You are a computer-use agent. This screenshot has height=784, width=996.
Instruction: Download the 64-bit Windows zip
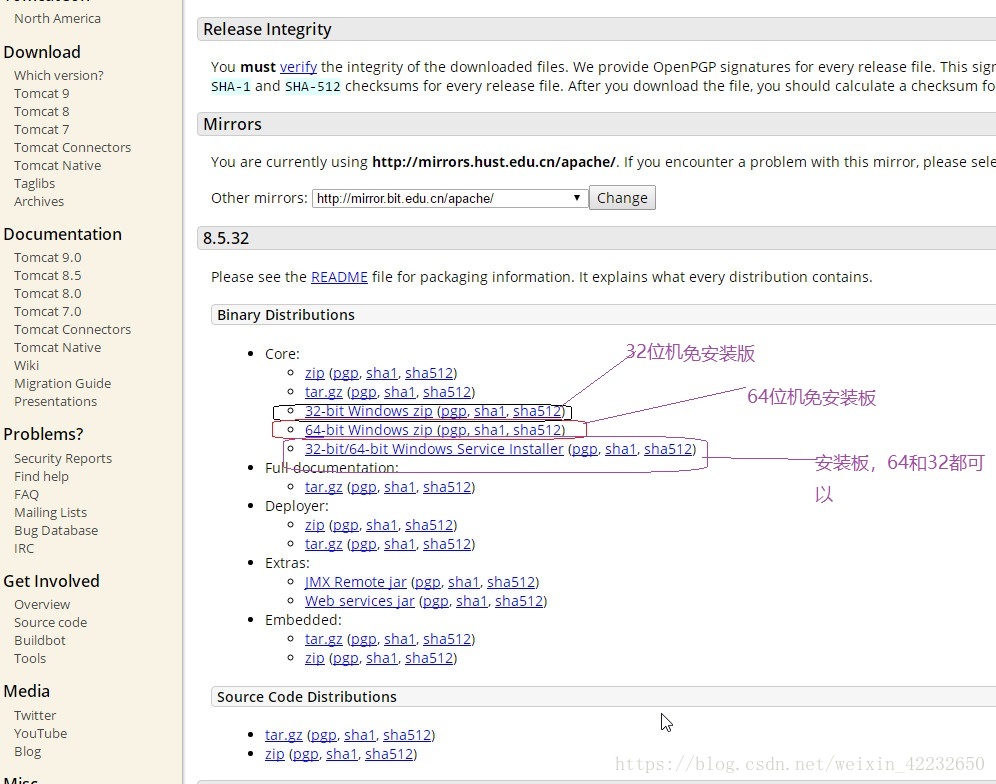tap(368, 430)
